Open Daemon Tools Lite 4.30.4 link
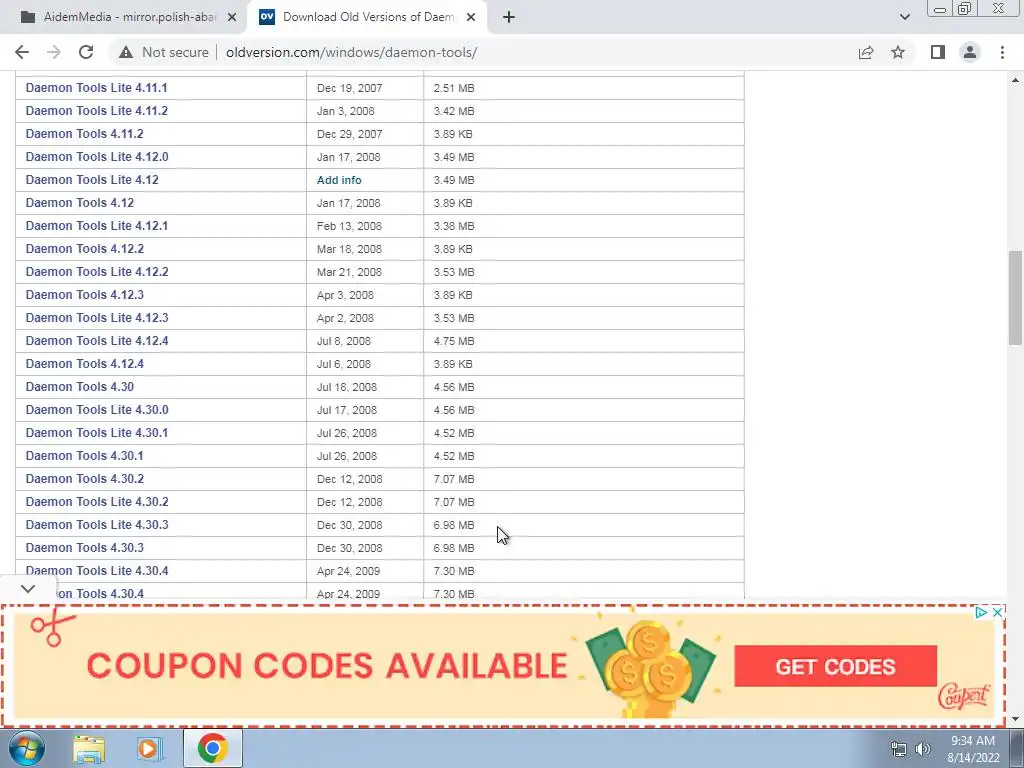Viewport: 1024px width, 768px height. pyautogui.click(x=97, y=570)
